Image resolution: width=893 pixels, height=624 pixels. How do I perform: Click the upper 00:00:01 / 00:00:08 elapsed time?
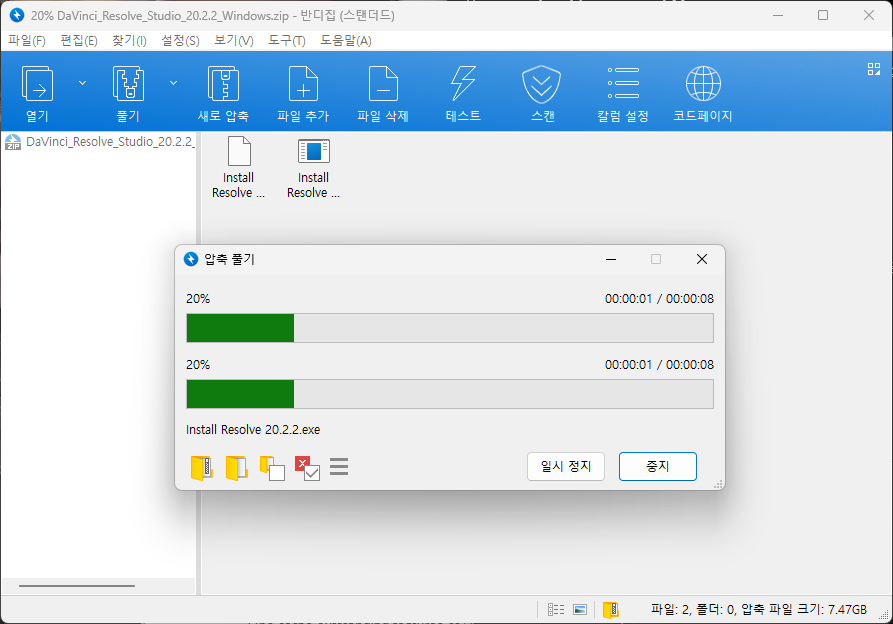point(659,299)
